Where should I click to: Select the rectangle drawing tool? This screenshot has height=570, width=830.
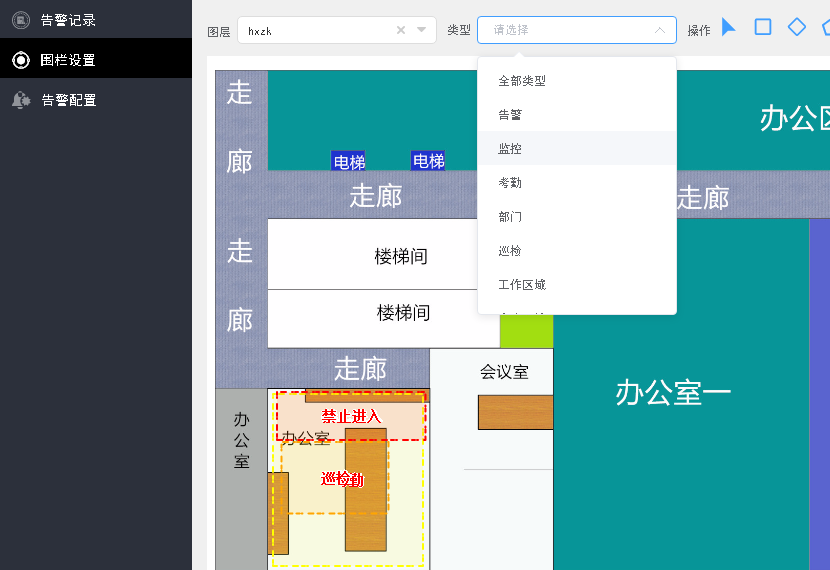point(762,27)
